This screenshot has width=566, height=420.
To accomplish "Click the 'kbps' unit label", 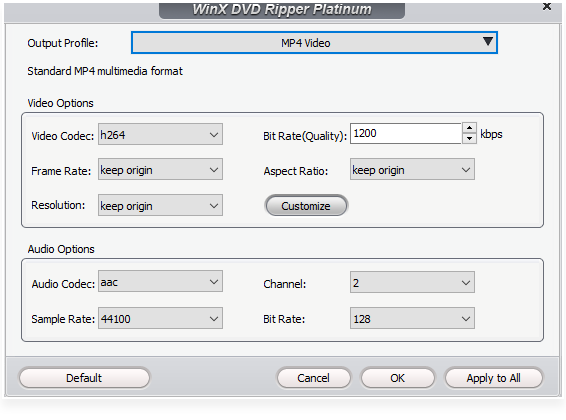I will point(491,134).
